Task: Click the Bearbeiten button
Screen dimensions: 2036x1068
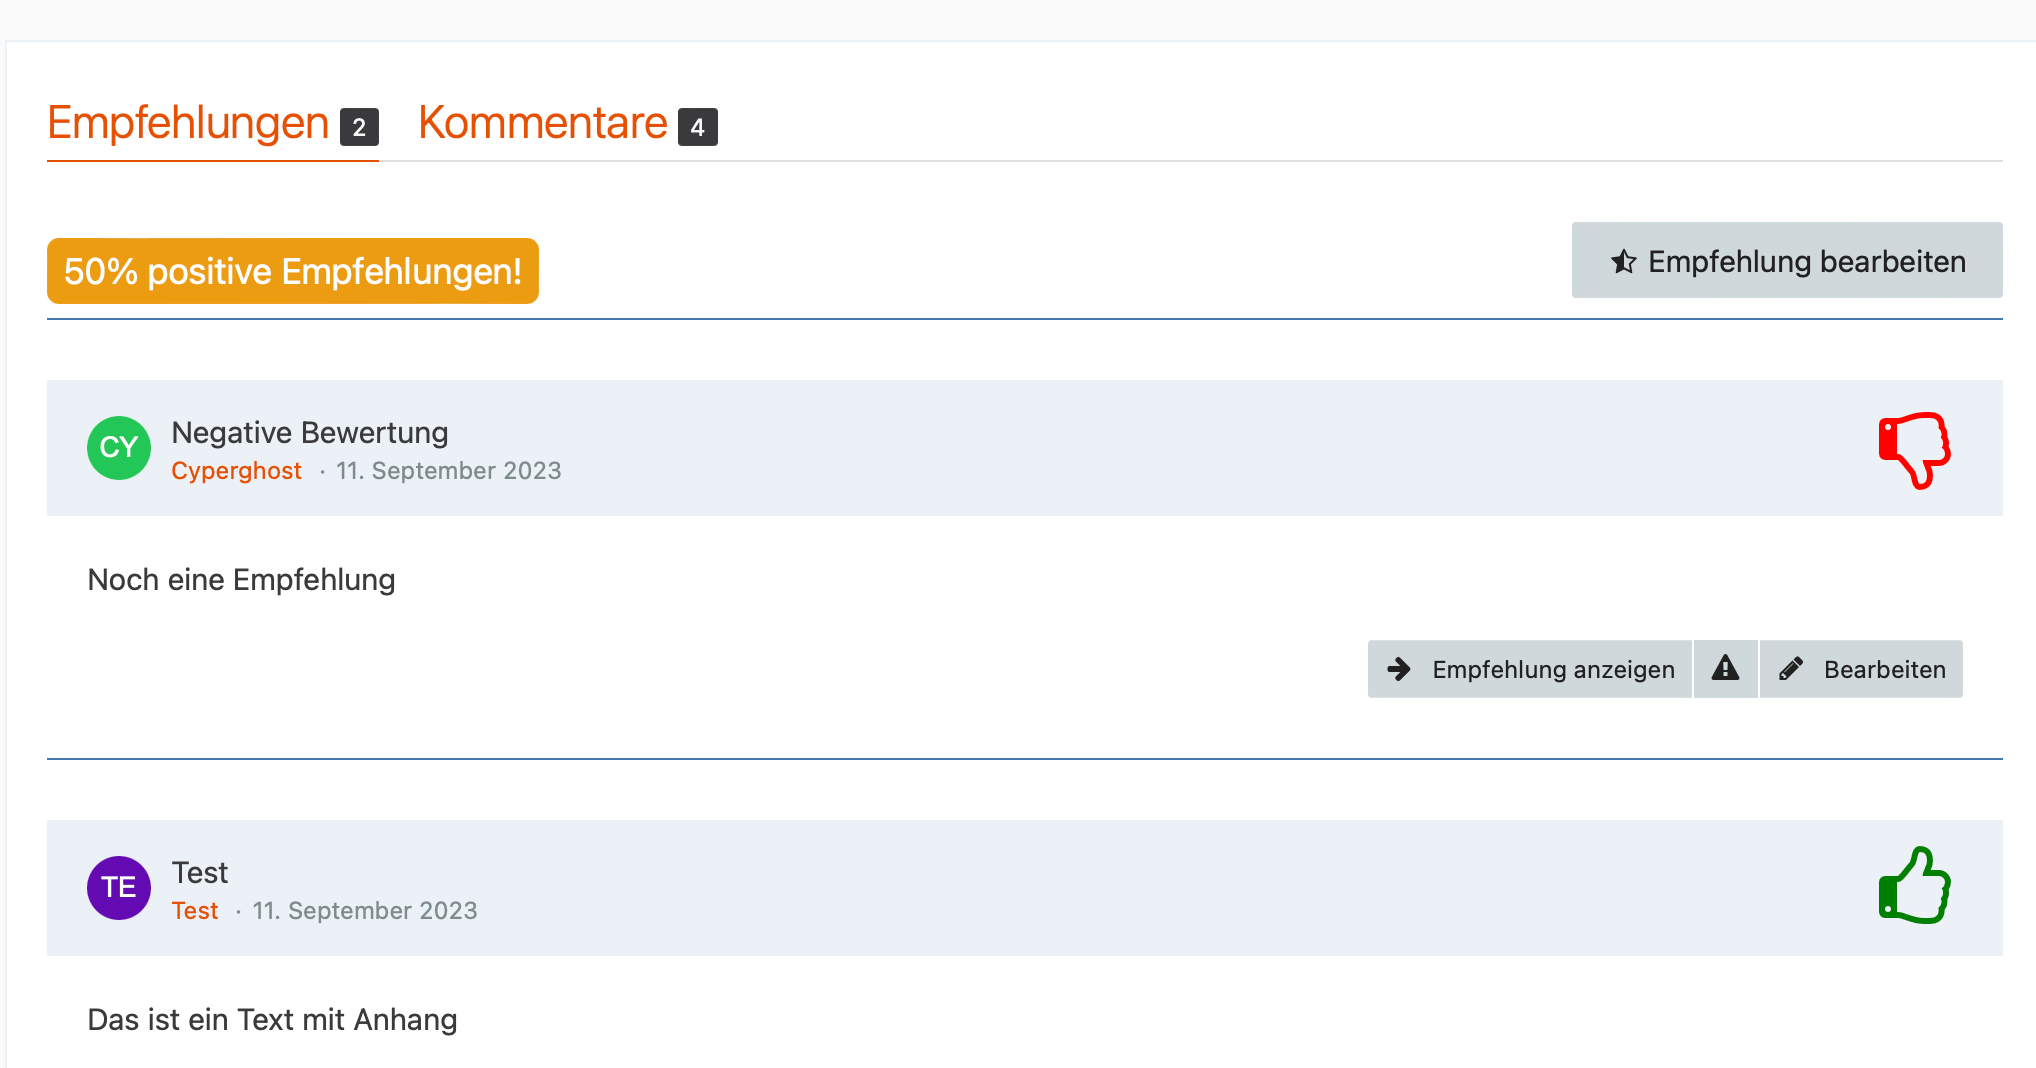Action: coord(1884,669)
